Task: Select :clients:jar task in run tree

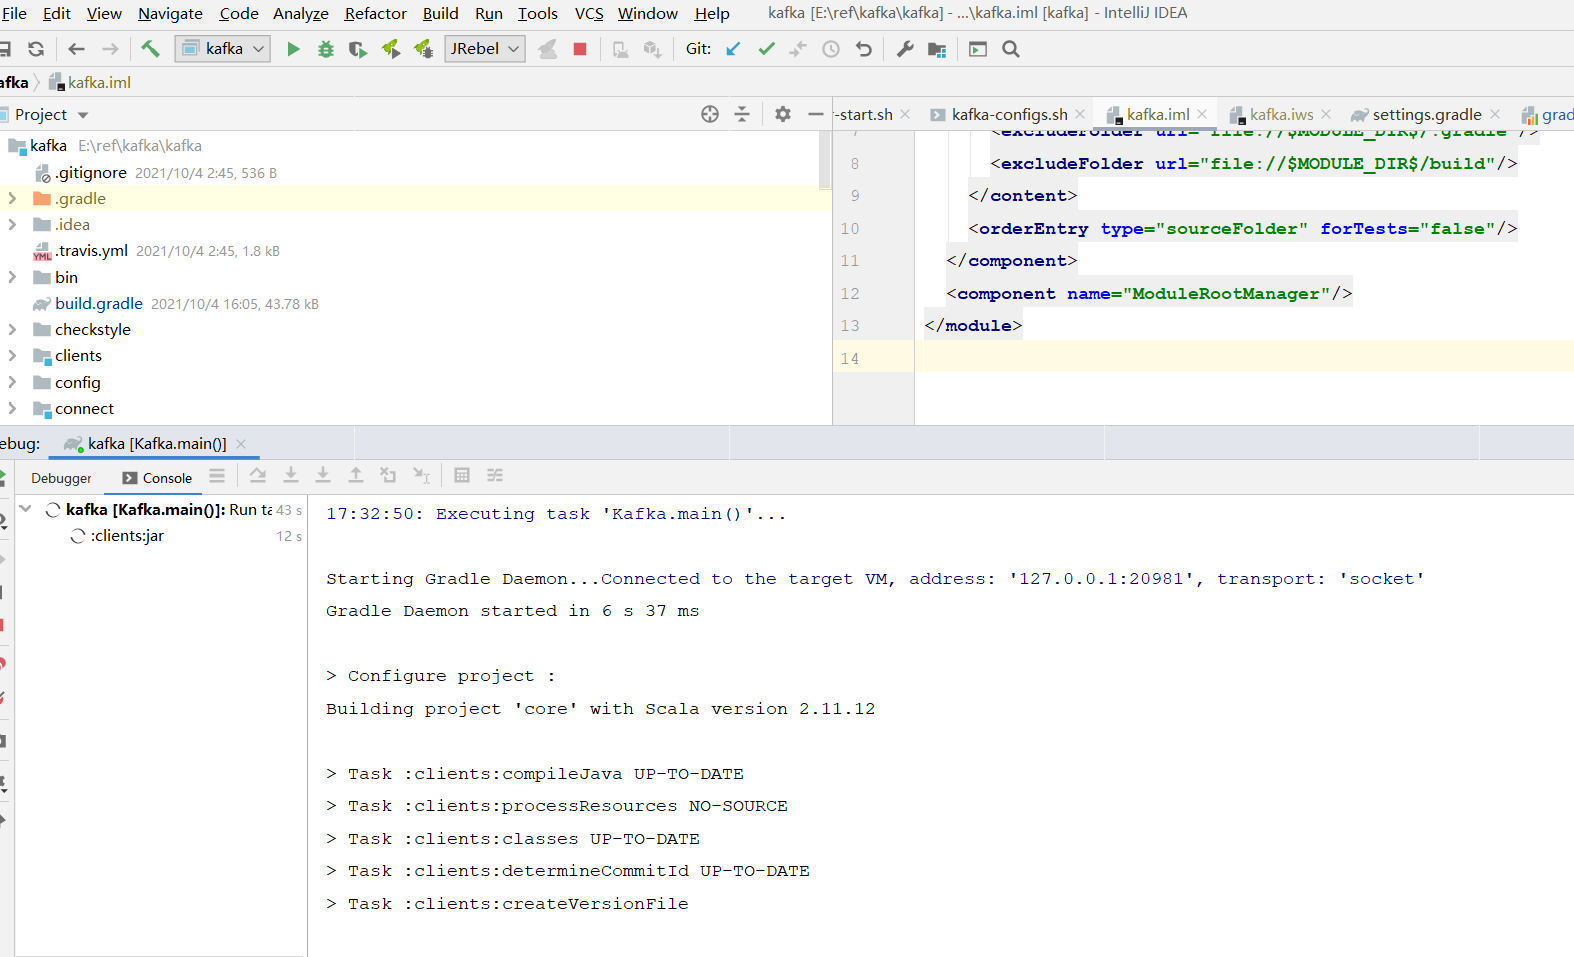Action: point(127,536)
